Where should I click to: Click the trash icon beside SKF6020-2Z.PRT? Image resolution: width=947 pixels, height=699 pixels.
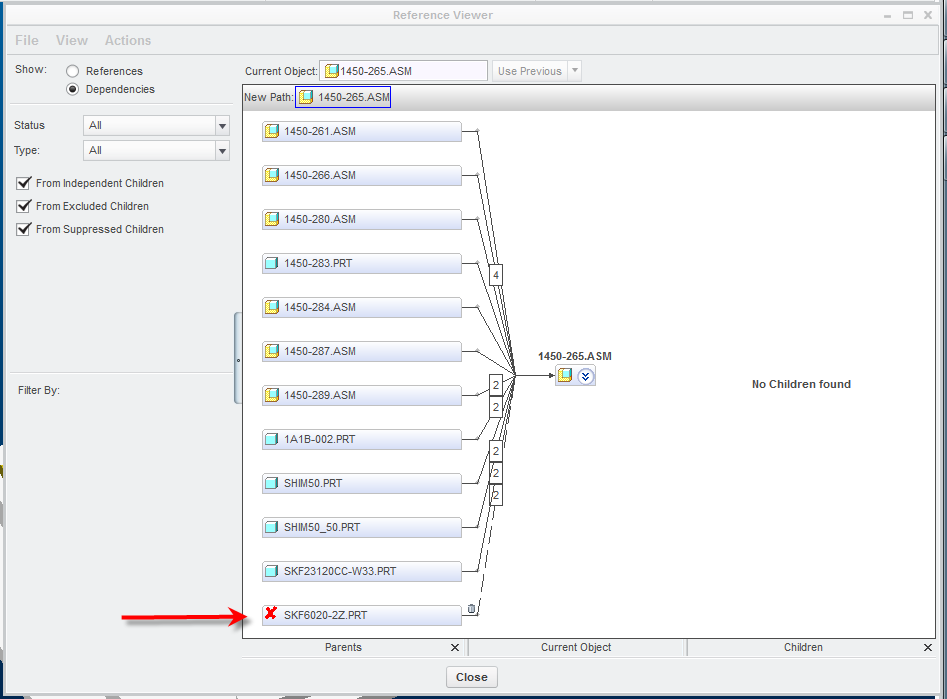472,609
